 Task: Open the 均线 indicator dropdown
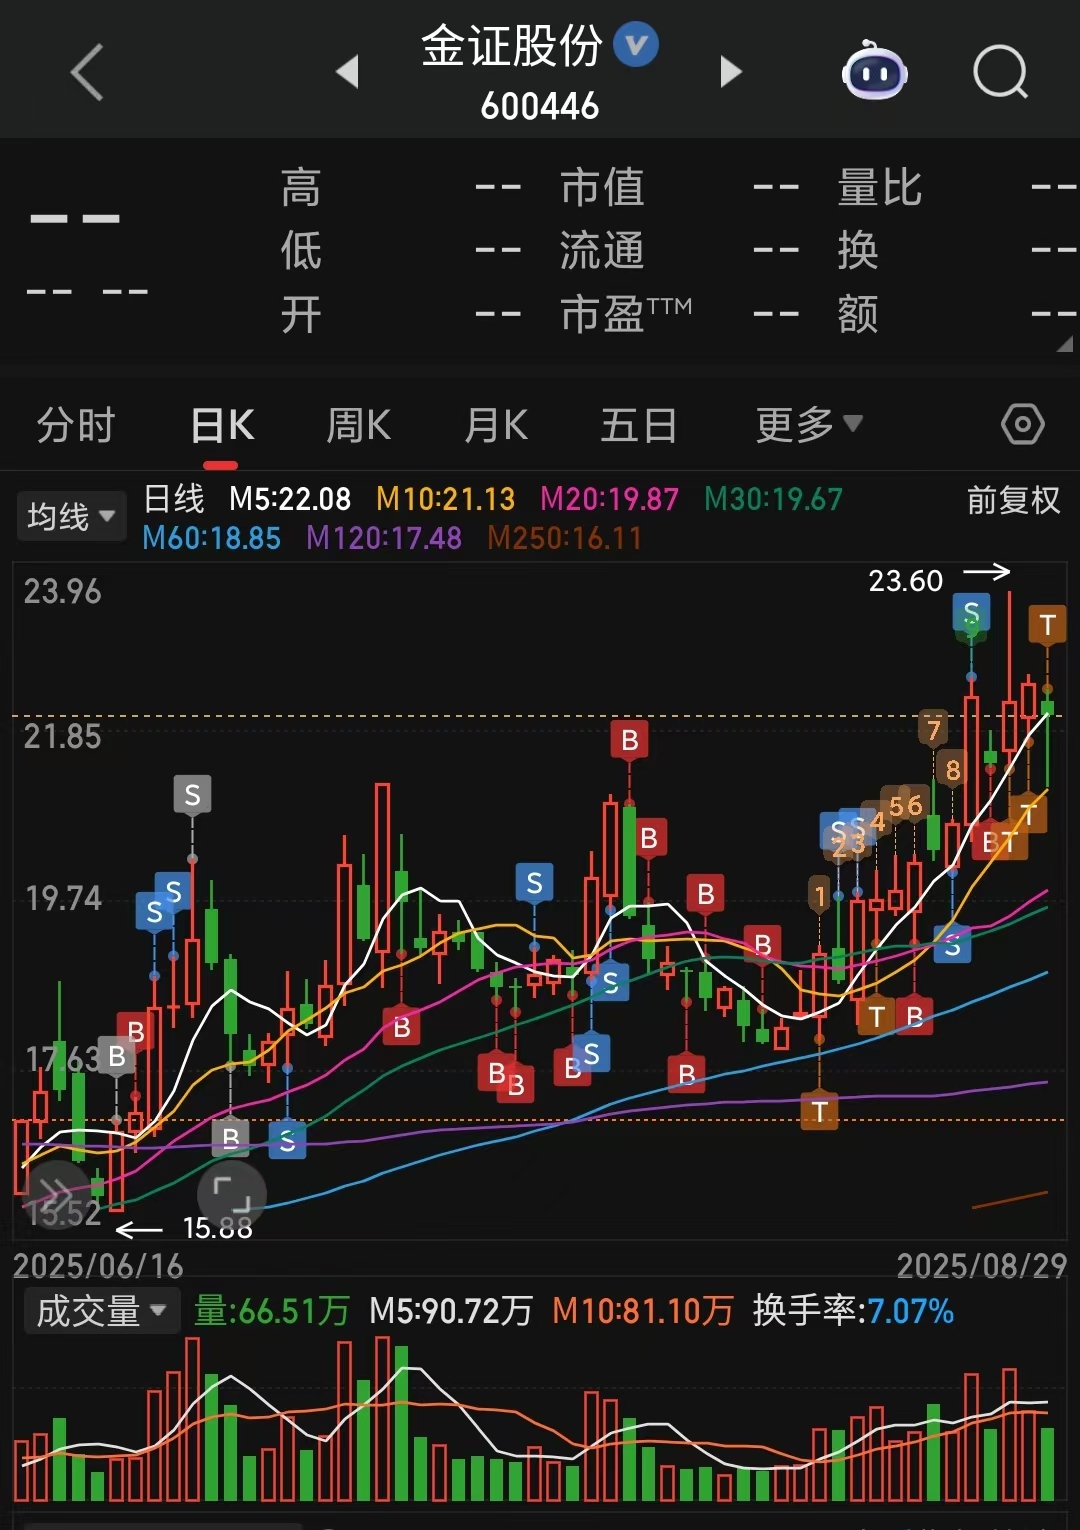tap(71, 516)
